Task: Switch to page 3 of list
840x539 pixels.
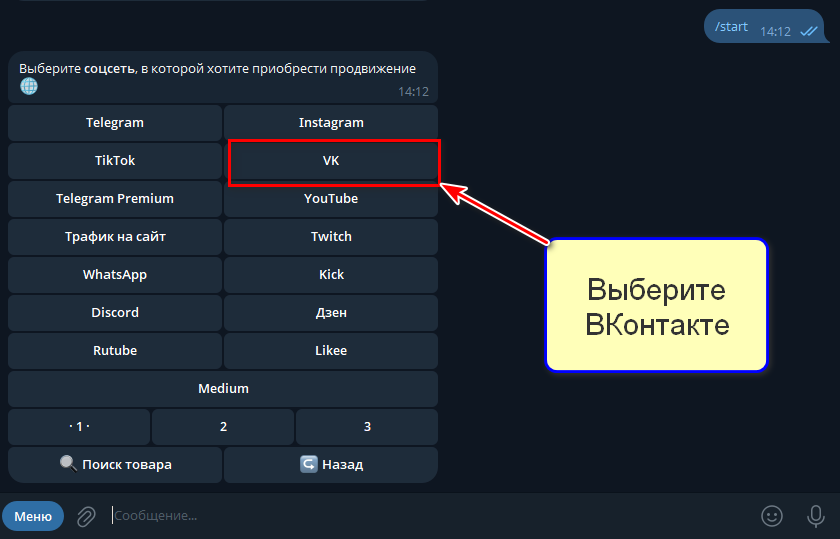Action: (367, 427)
